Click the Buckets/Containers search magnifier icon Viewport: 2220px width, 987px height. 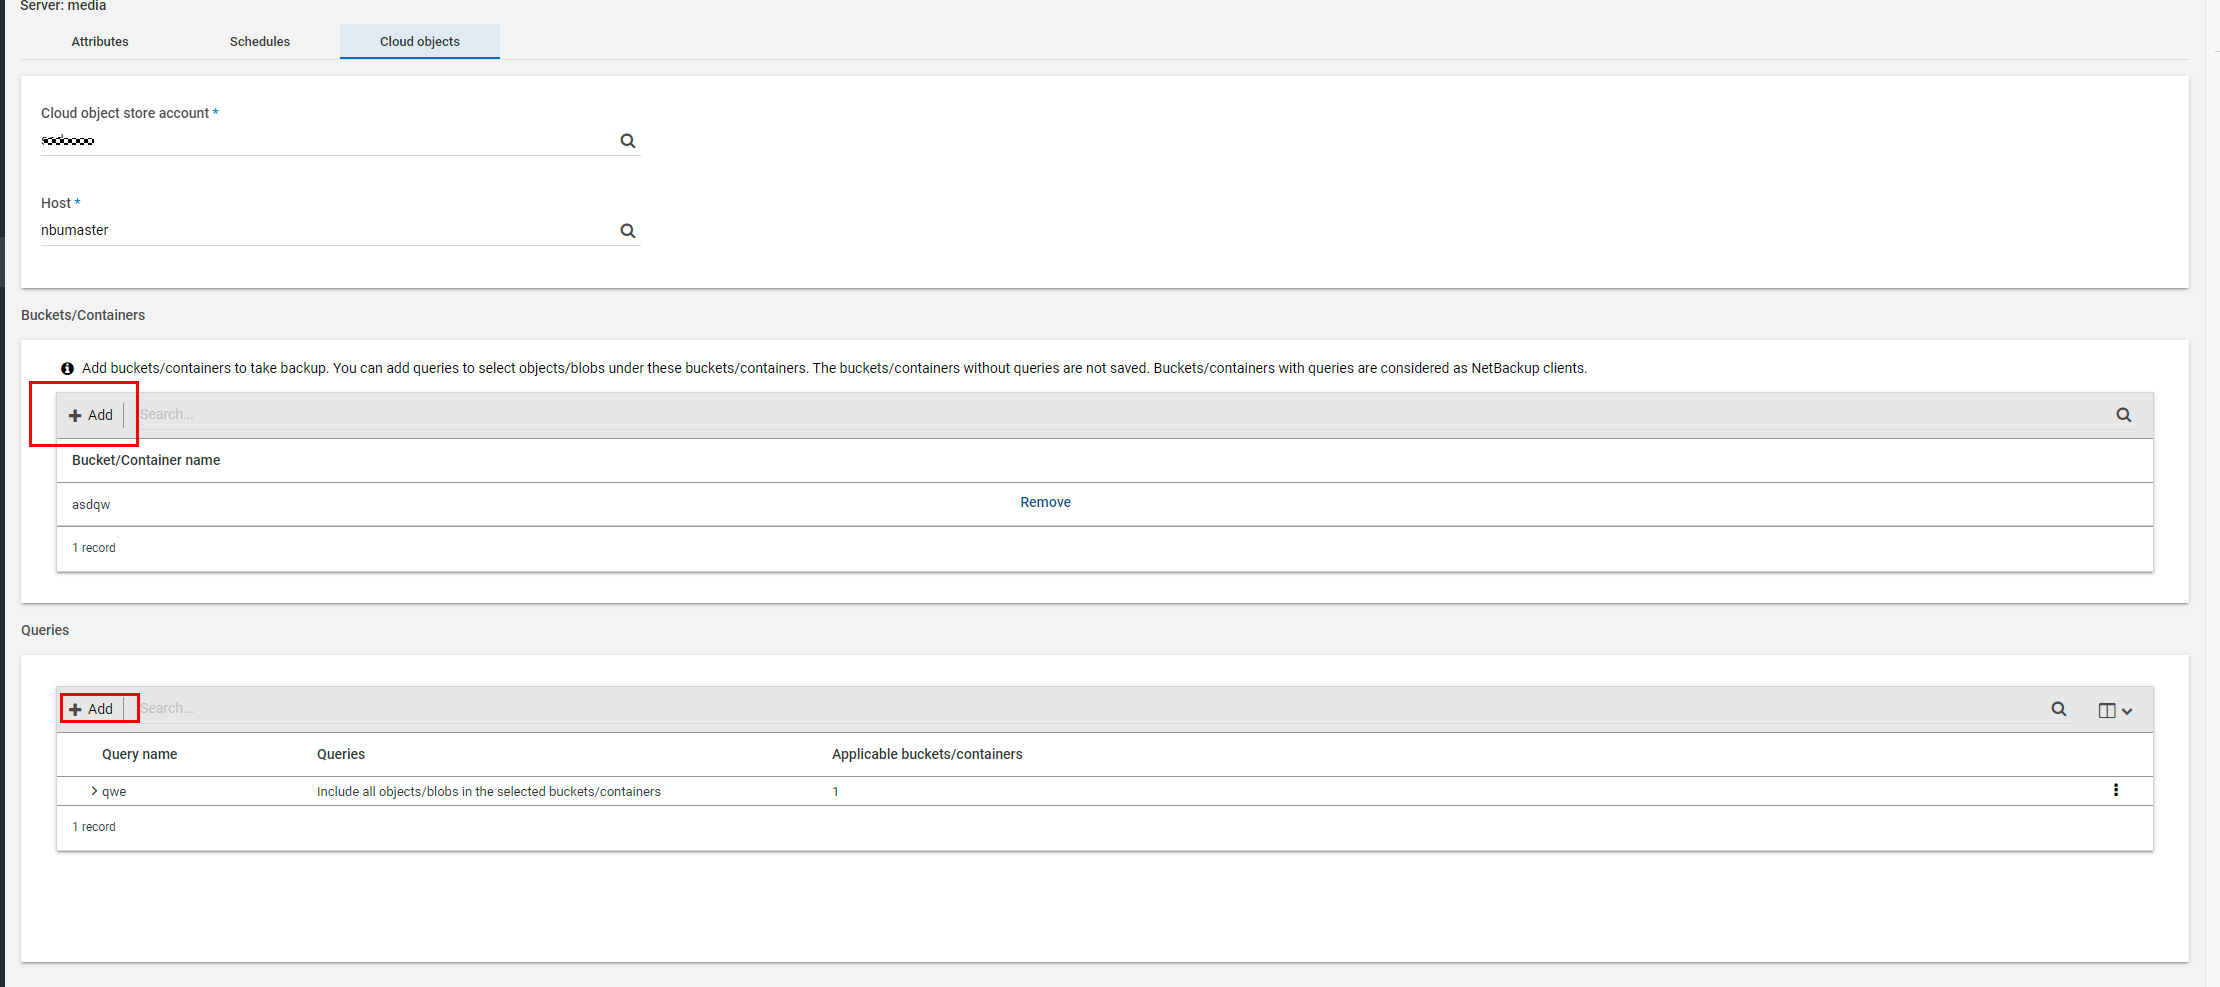[x=2124, y=415]
